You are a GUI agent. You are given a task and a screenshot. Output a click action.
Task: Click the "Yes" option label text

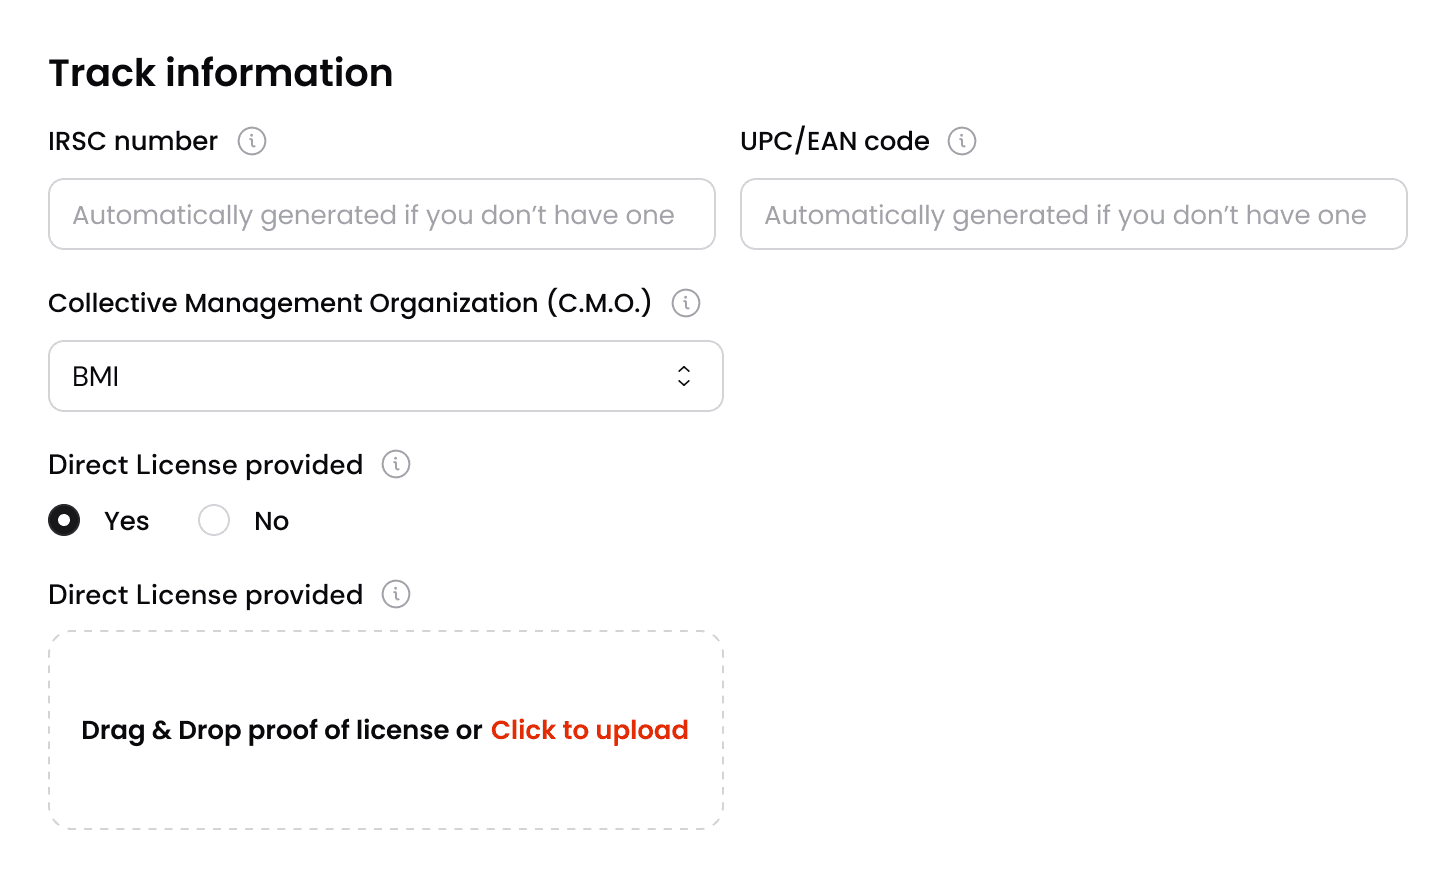127,521
